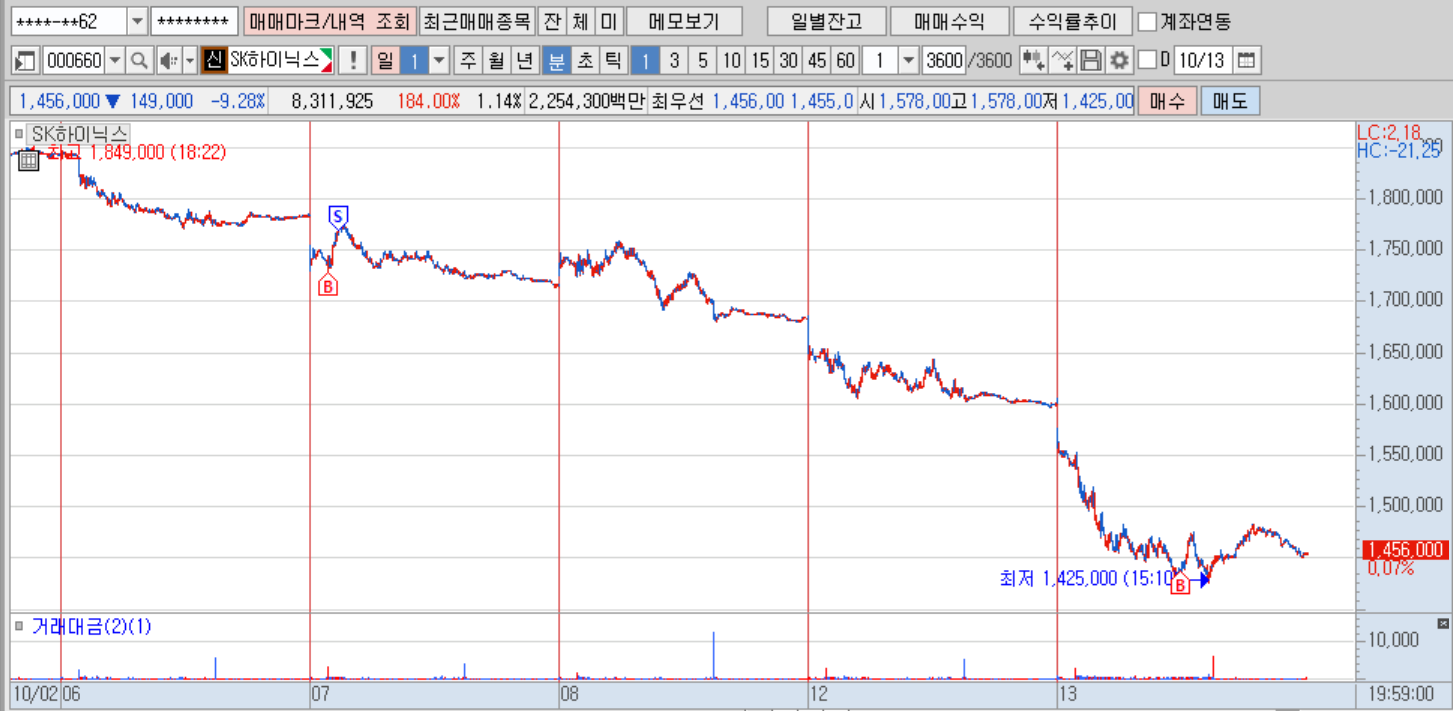1453x711 pixels.
Task: Click the 신 badge next to SK하이닉스
Action: click(212, 60)
